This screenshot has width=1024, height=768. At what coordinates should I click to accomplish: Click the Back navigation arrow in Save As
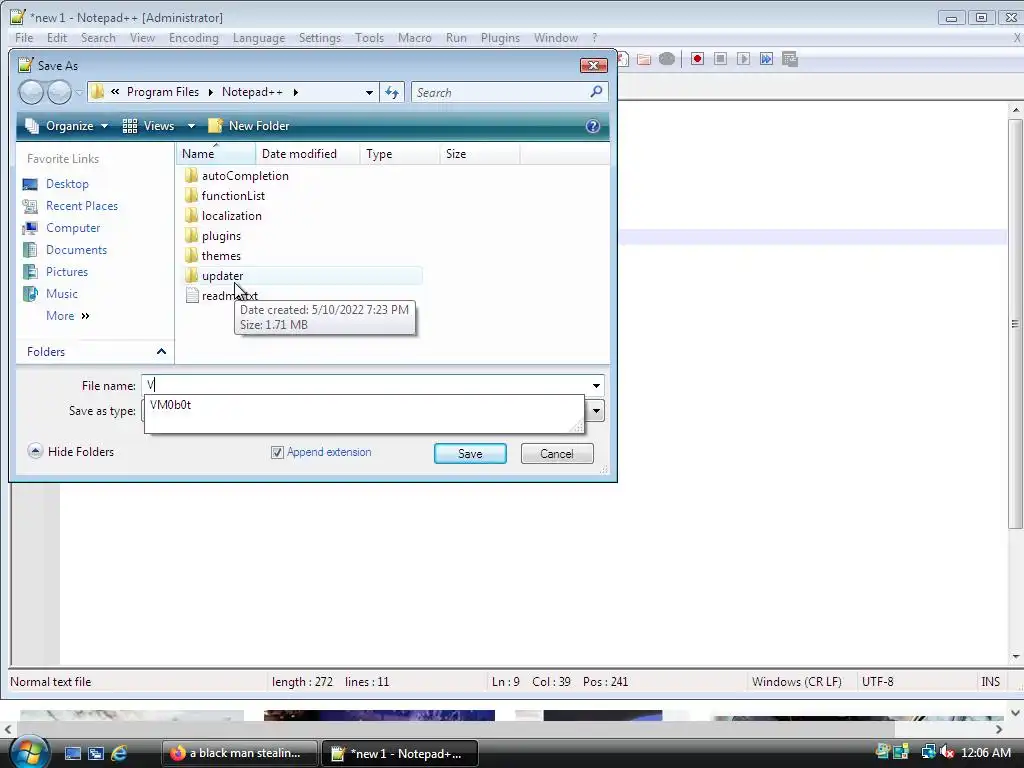(x=31, y=92)
